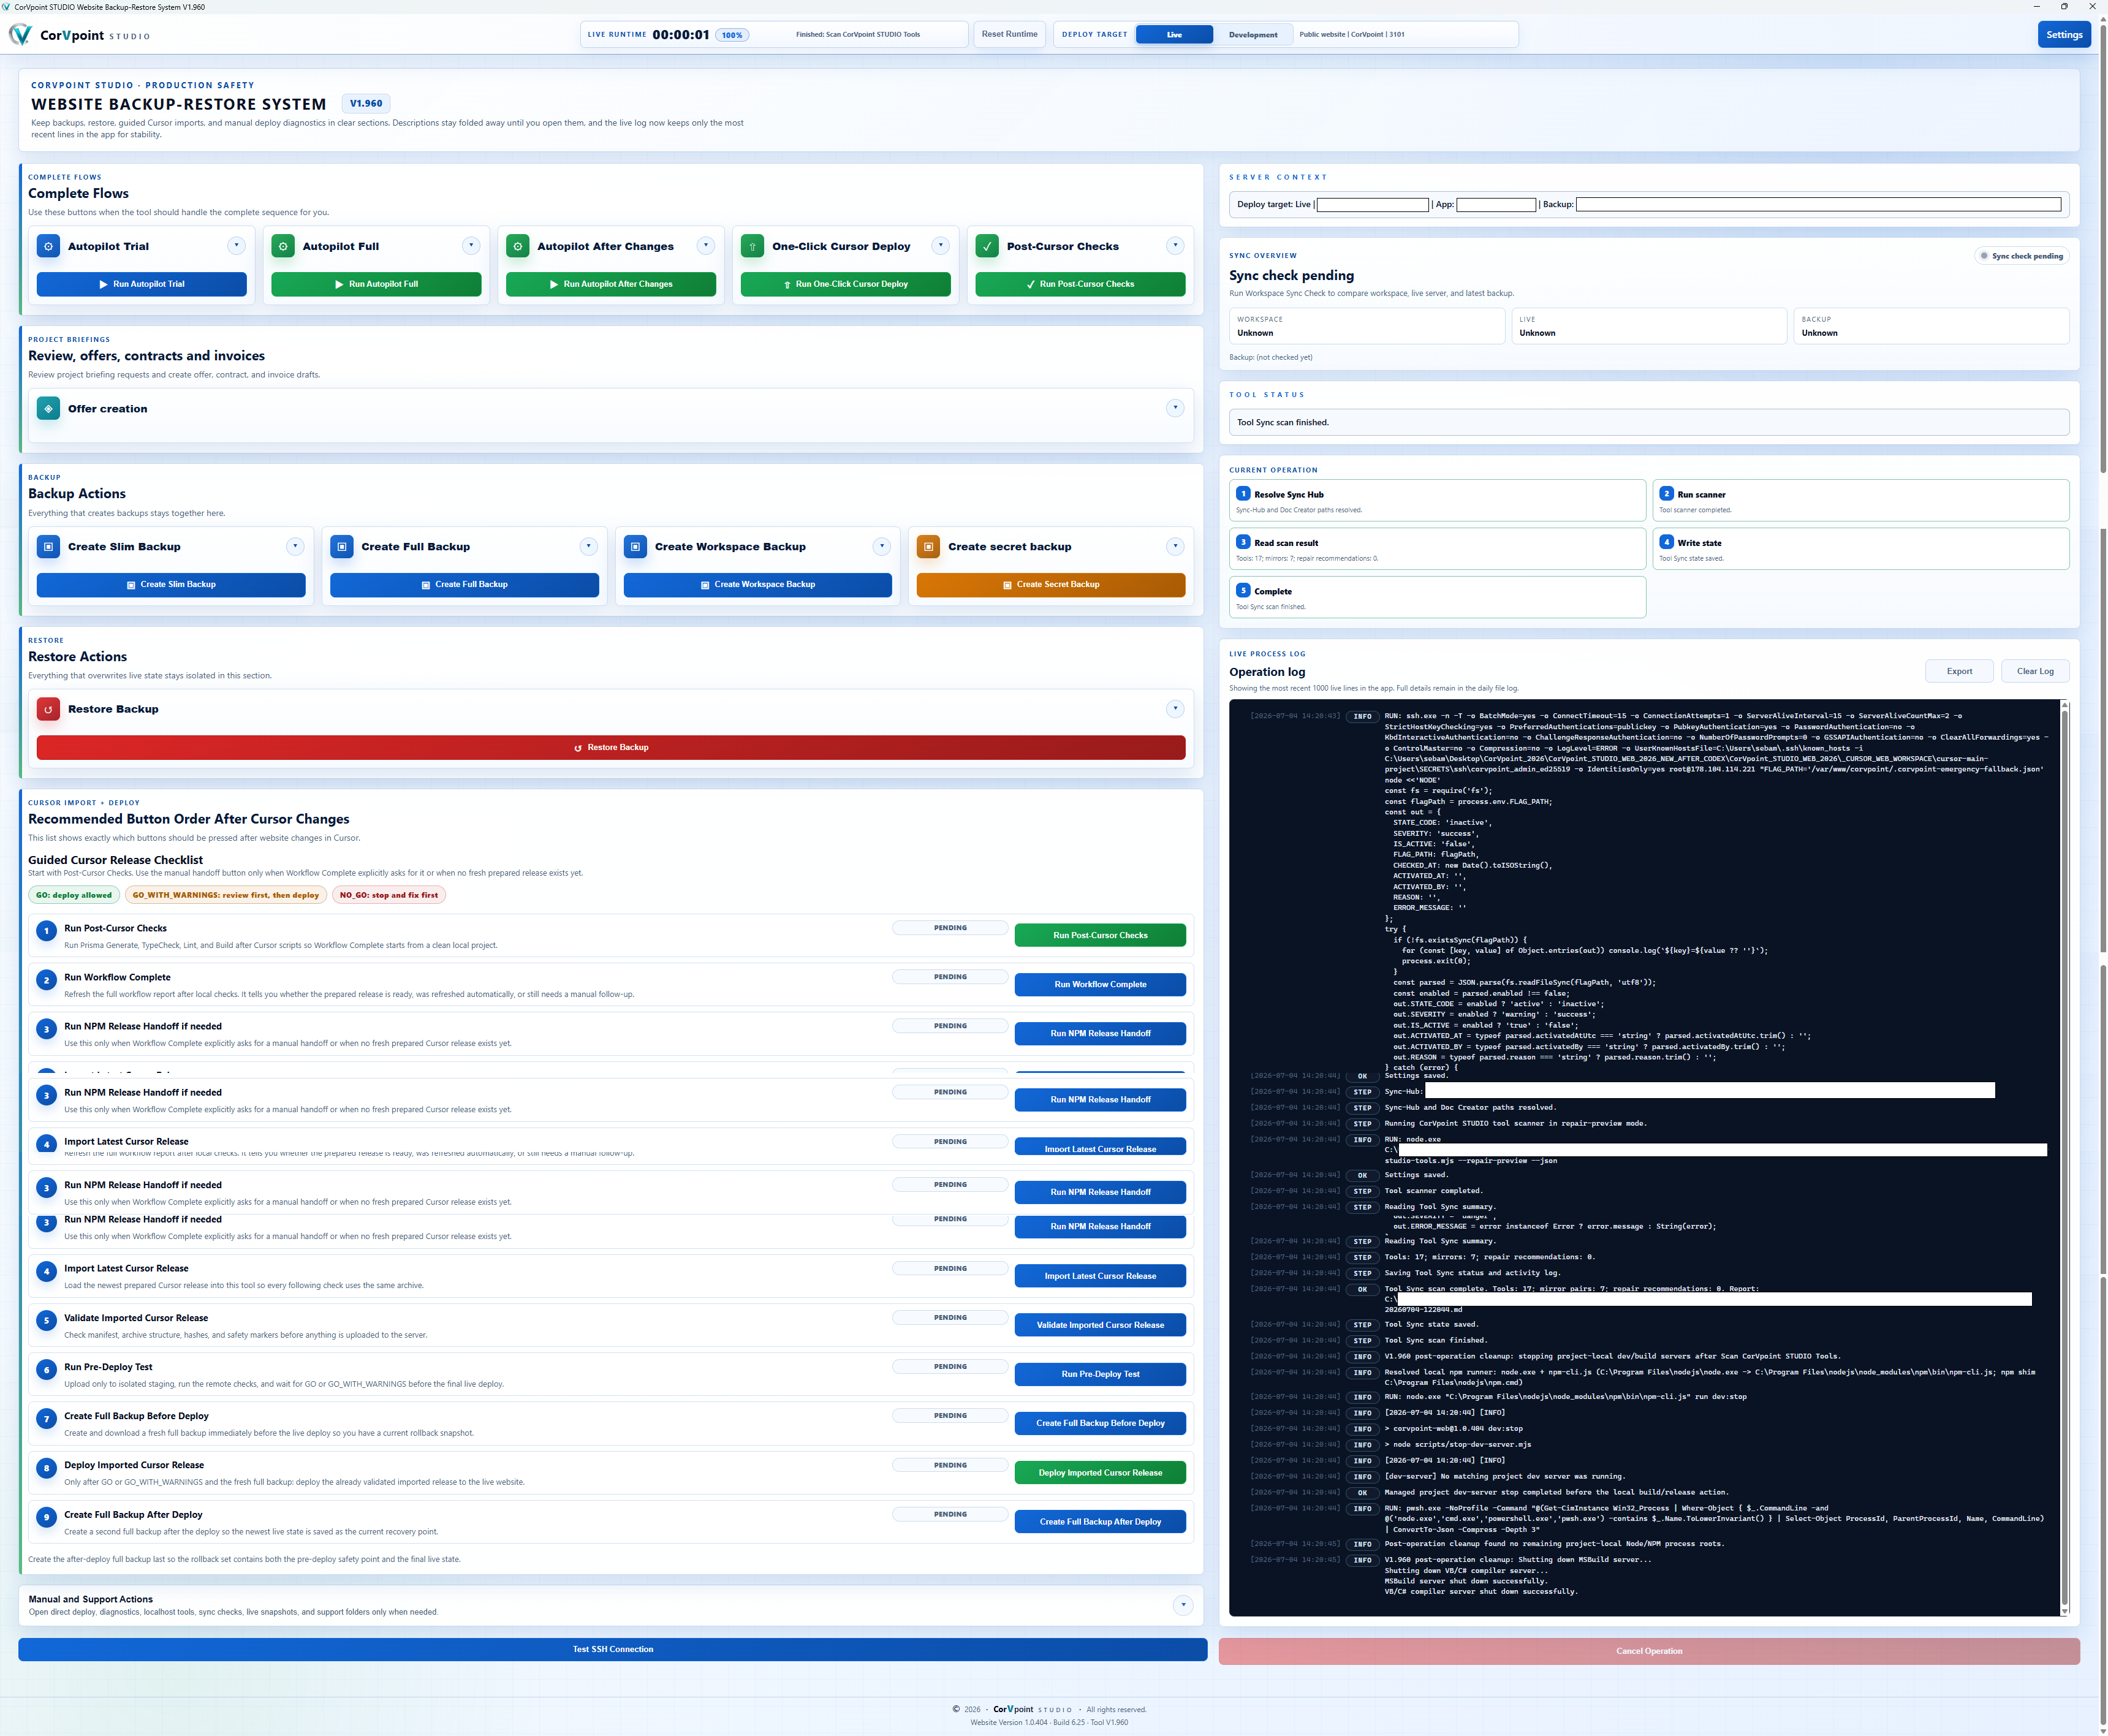Clear the operation log
The height and width of the screenshot is (1736, 2108).
pyautogui.click(x=2035, y=671)
